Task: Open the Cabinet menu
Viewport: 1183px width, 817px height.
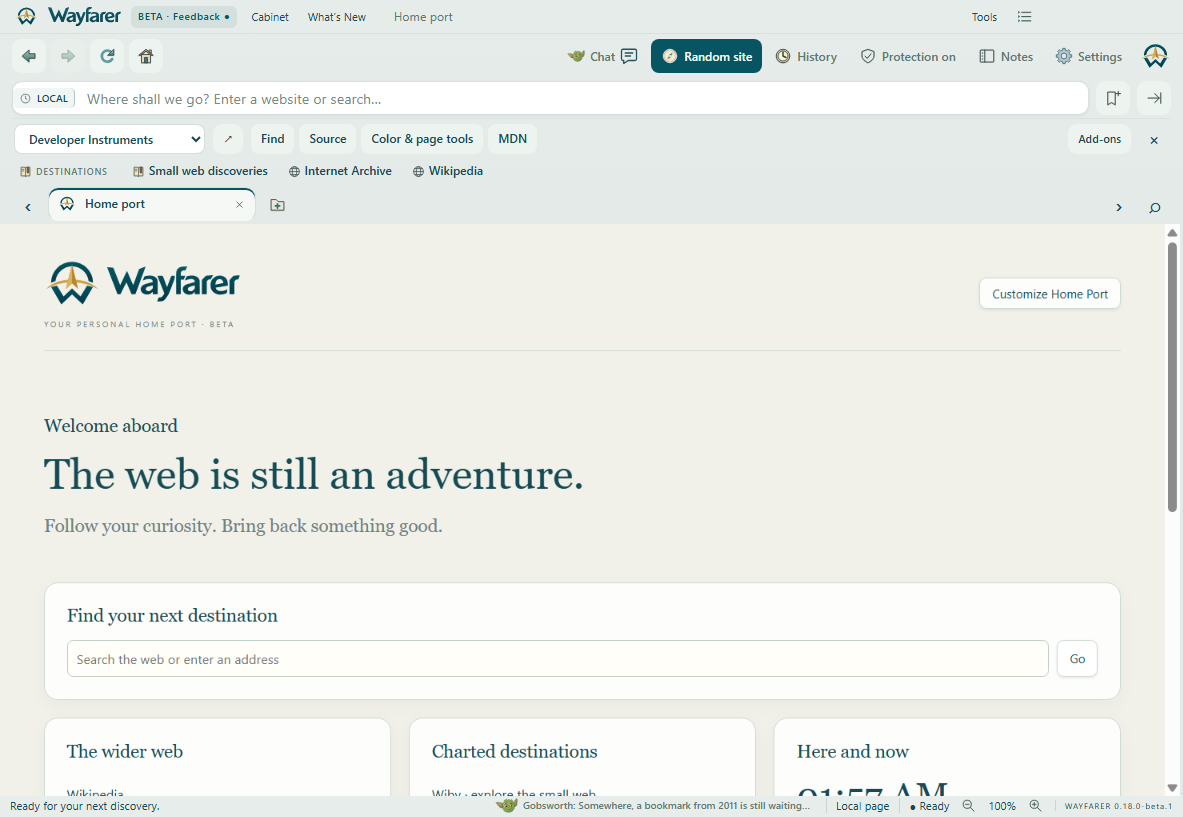Action: click(x=270, y=17)
